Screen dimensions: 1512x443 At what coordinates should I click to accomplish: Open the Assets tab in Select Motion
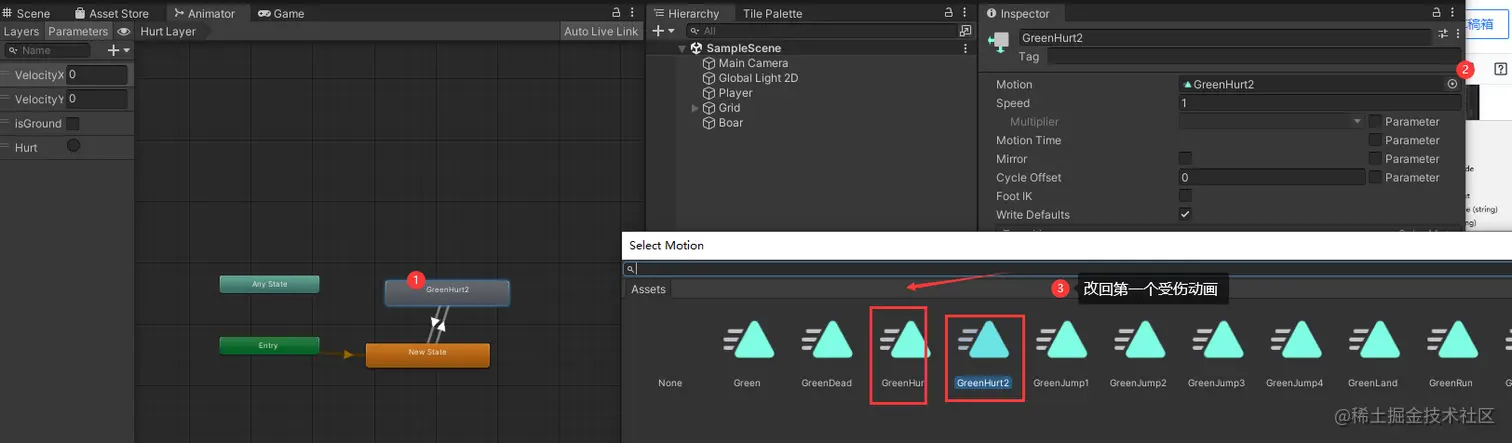click(648, 289)
